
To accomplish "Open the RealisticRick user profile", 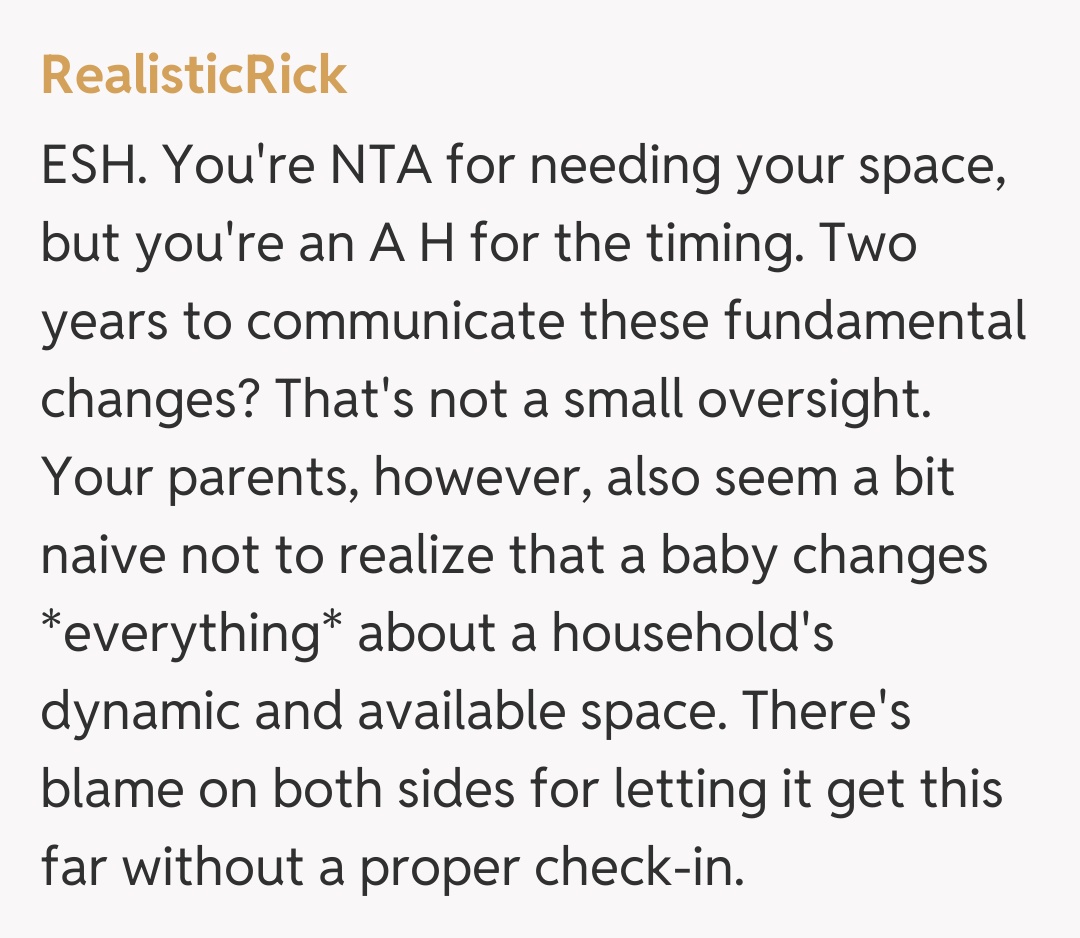I will (x=194, y=76).
